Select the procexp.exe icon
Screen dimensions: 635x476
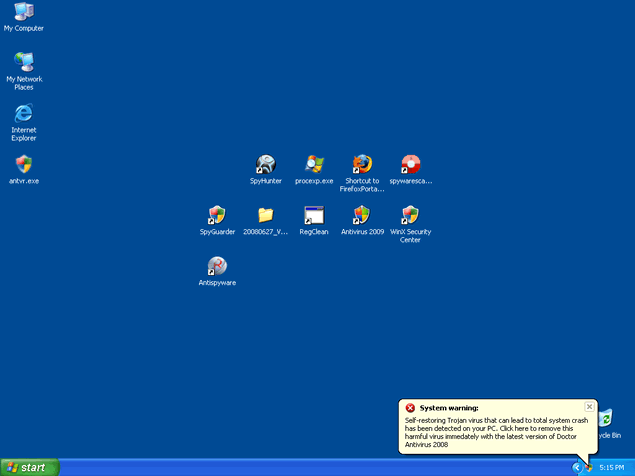click(x=314, y=165)
